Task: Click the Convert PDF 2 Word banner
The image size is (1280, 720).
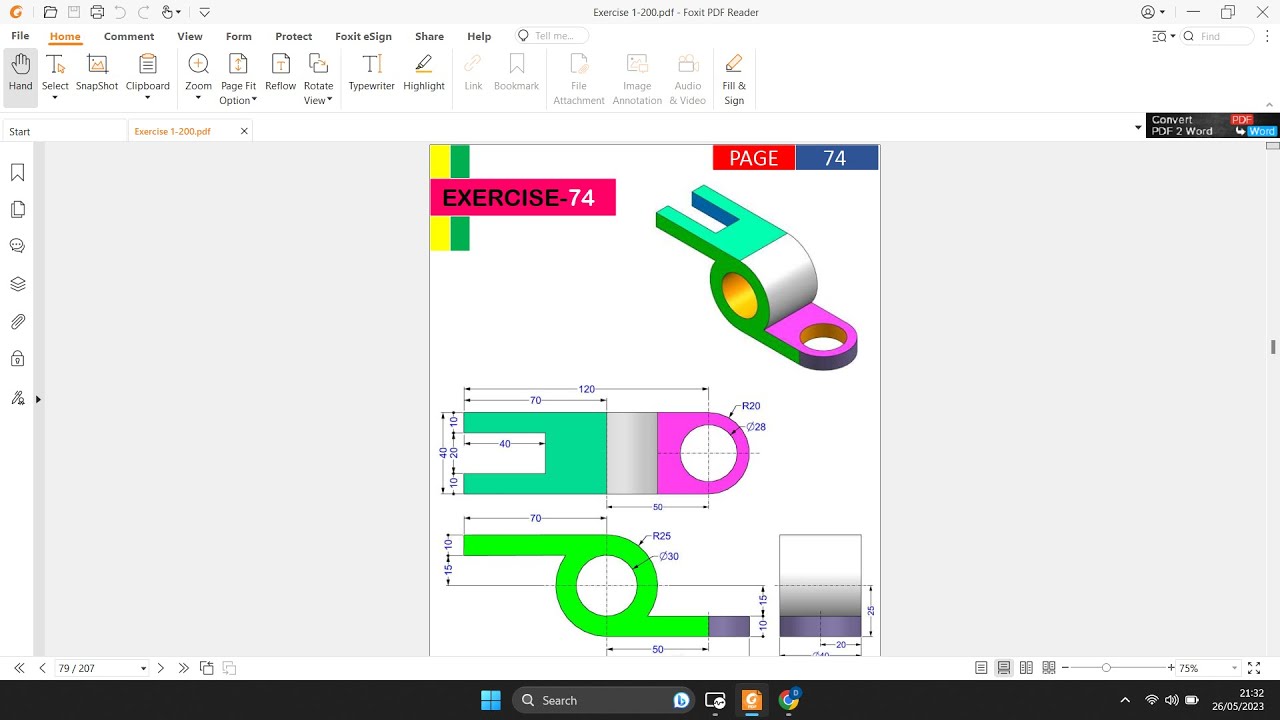Action: 1213,126
